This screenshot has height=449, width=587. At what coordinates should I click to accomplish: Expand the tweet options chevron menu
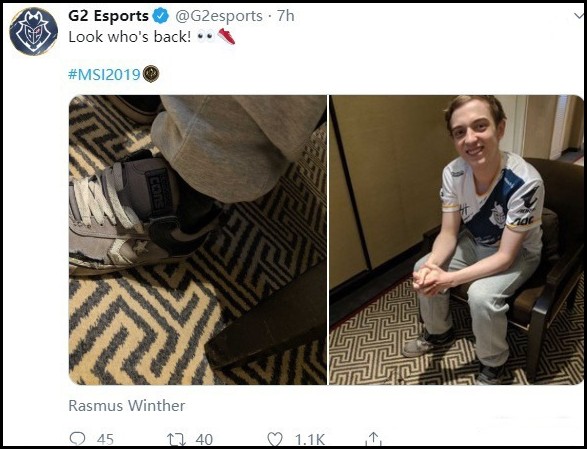point(579,16)
